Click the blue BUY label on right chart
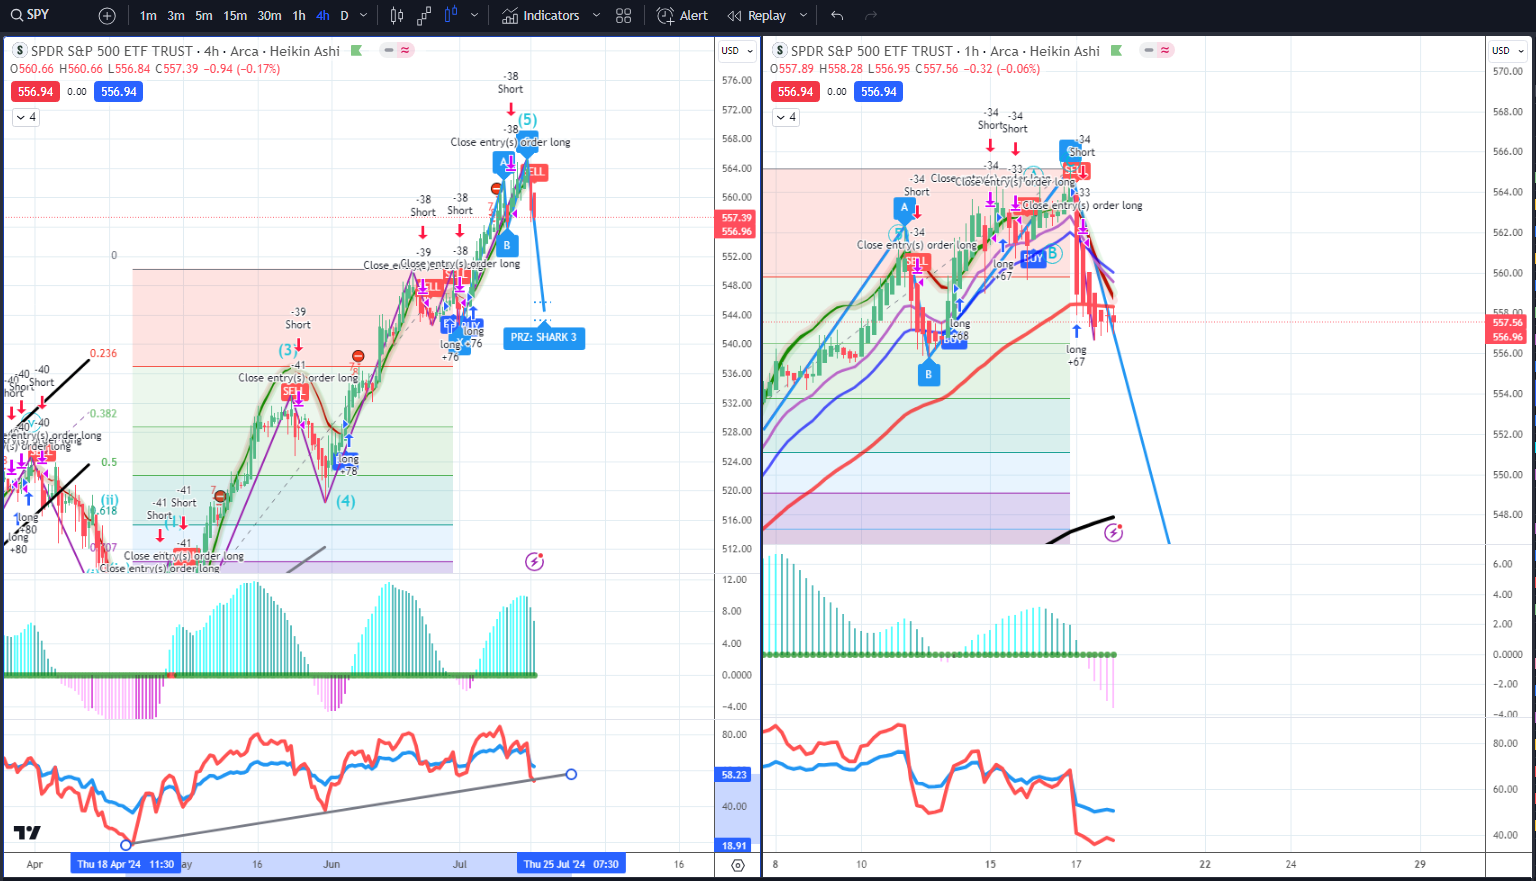Screen dimensions: 1536x881 point(1033,258)
